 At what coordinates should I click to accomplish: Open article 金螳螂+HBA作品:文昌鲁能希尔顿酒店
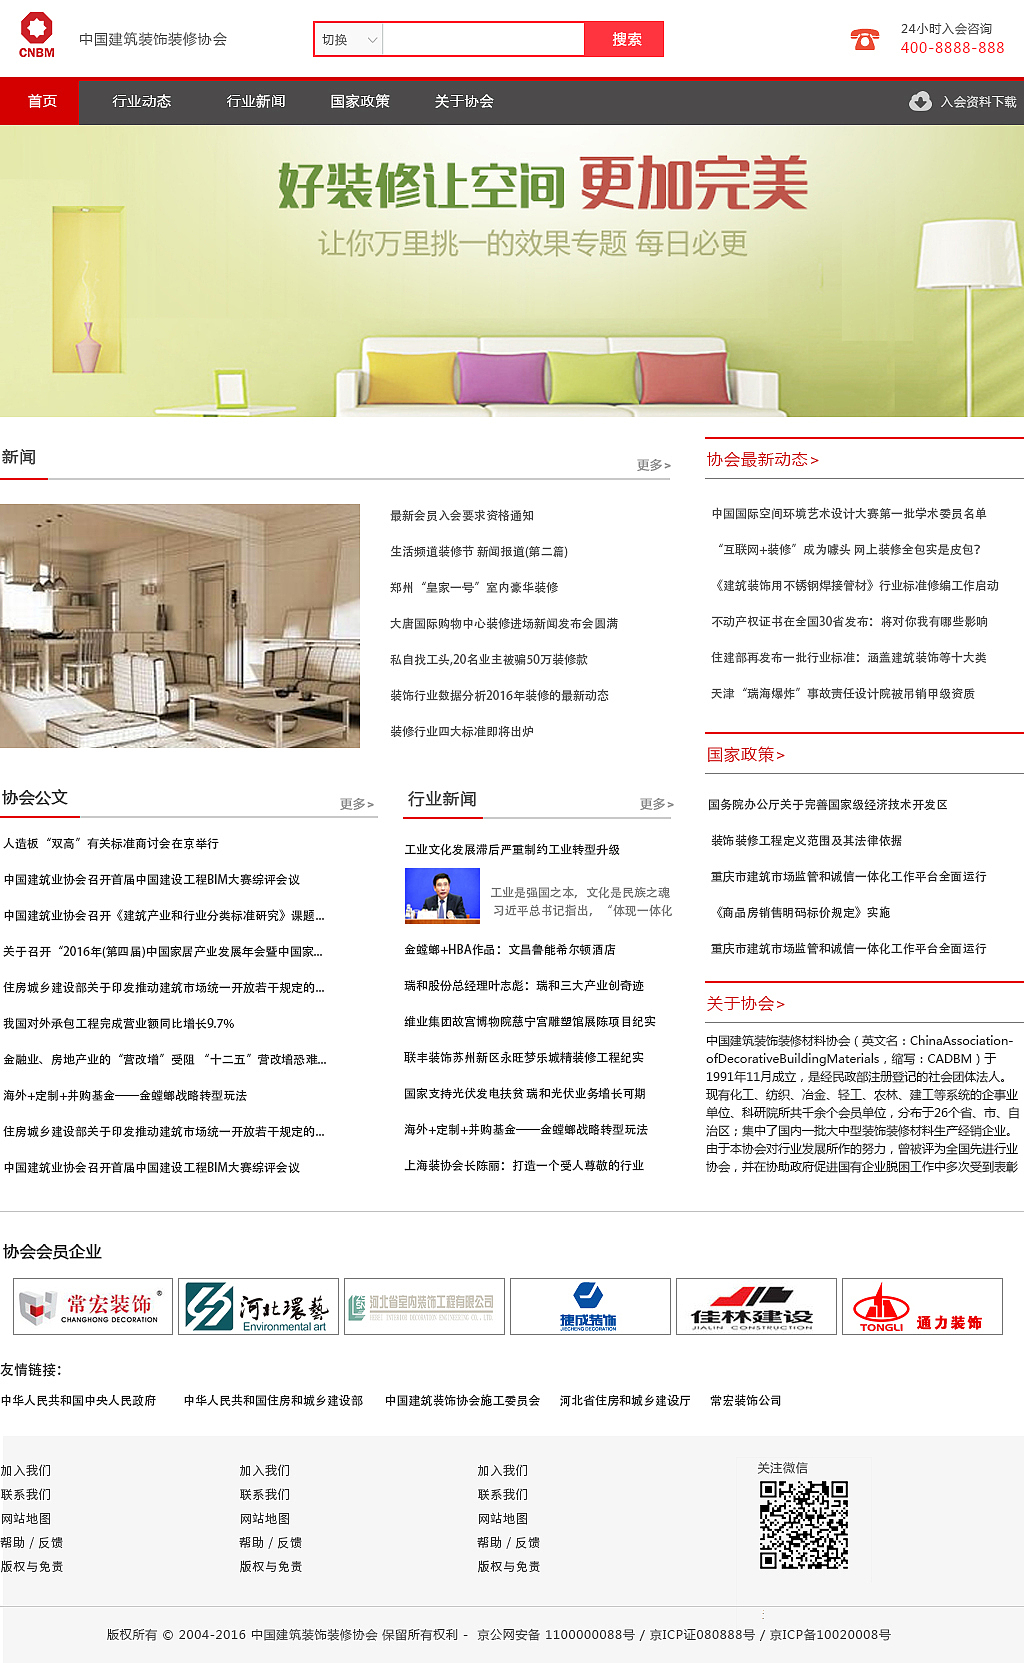pos(510,950)
